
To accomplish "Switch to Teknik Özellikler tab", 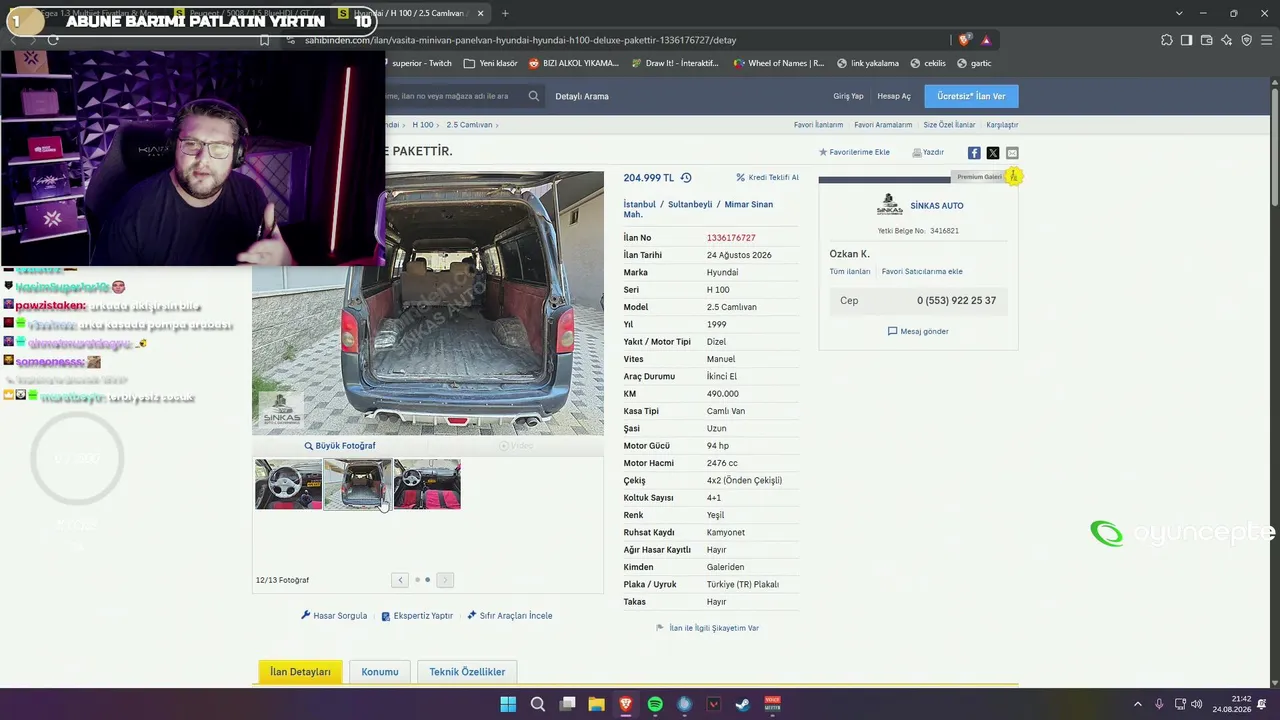I will tap(467, 672).
